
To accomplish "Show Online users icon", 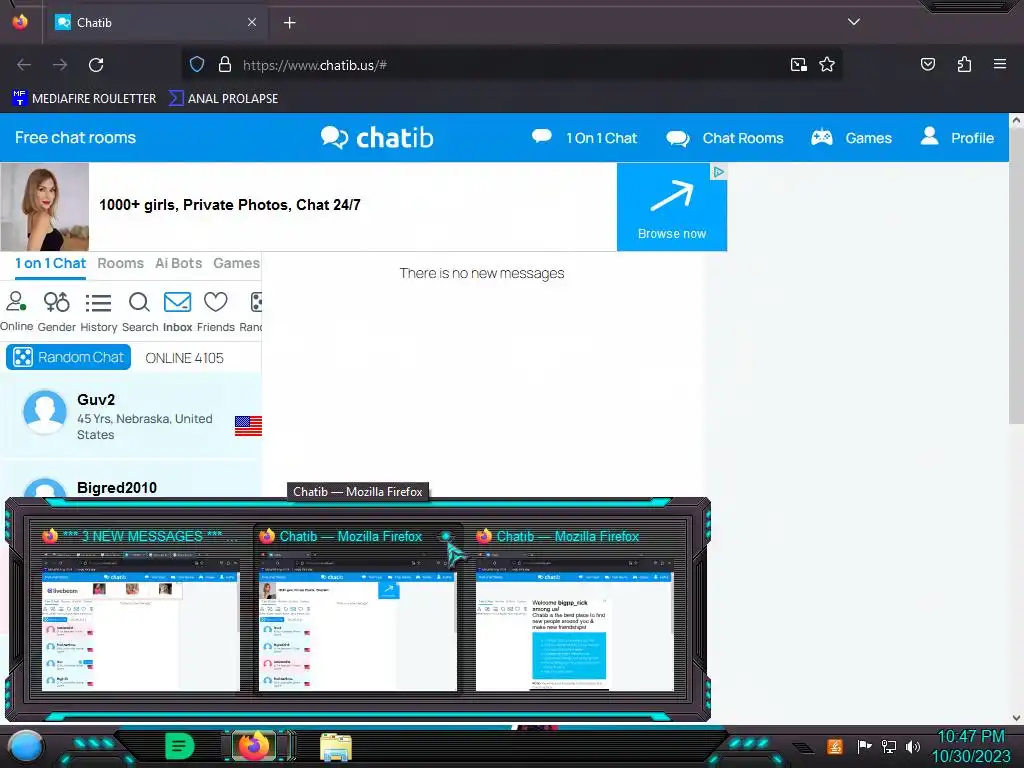I will click(16, 312).
